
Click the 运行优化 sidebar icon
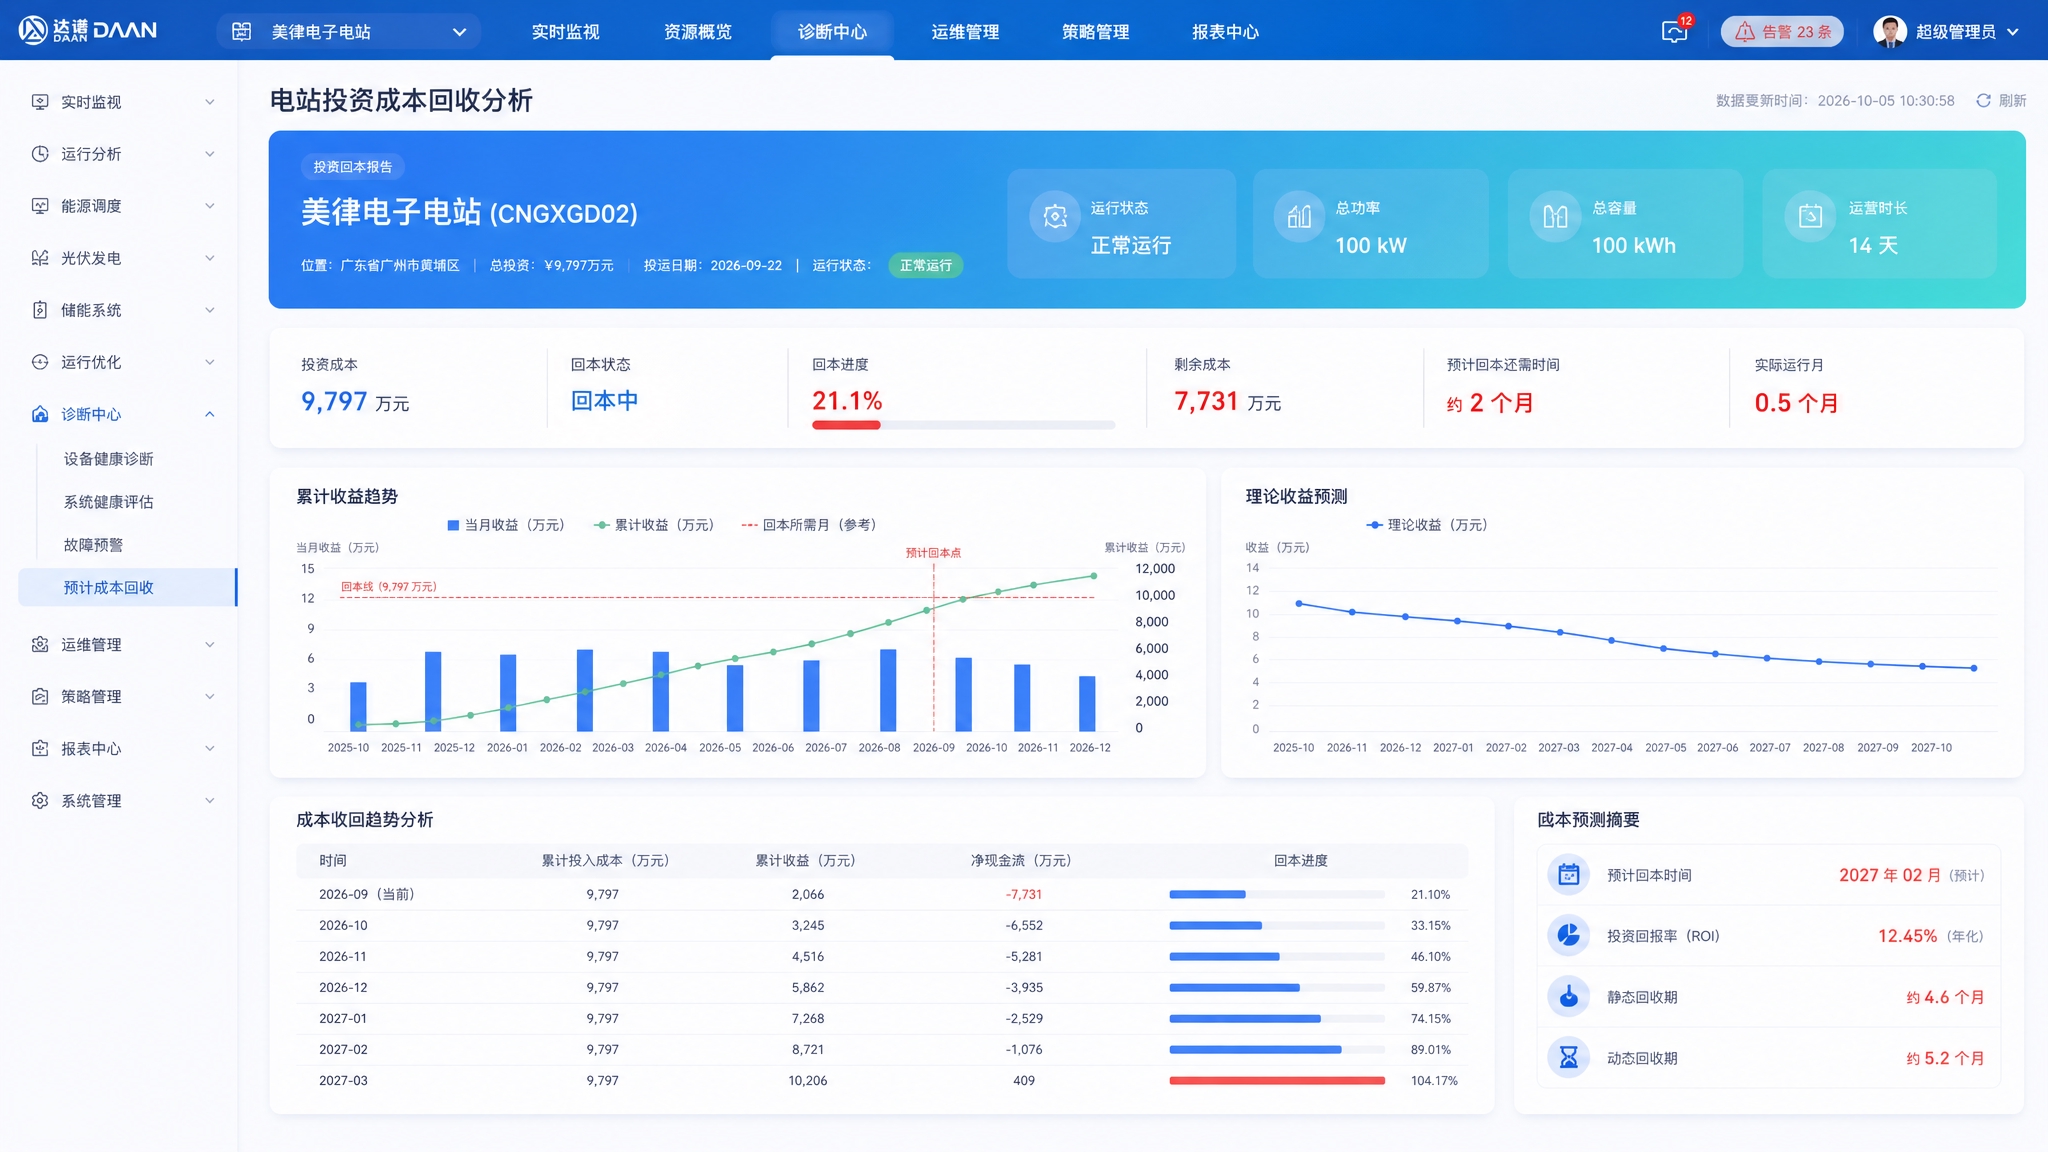click(x=40, y=362)
